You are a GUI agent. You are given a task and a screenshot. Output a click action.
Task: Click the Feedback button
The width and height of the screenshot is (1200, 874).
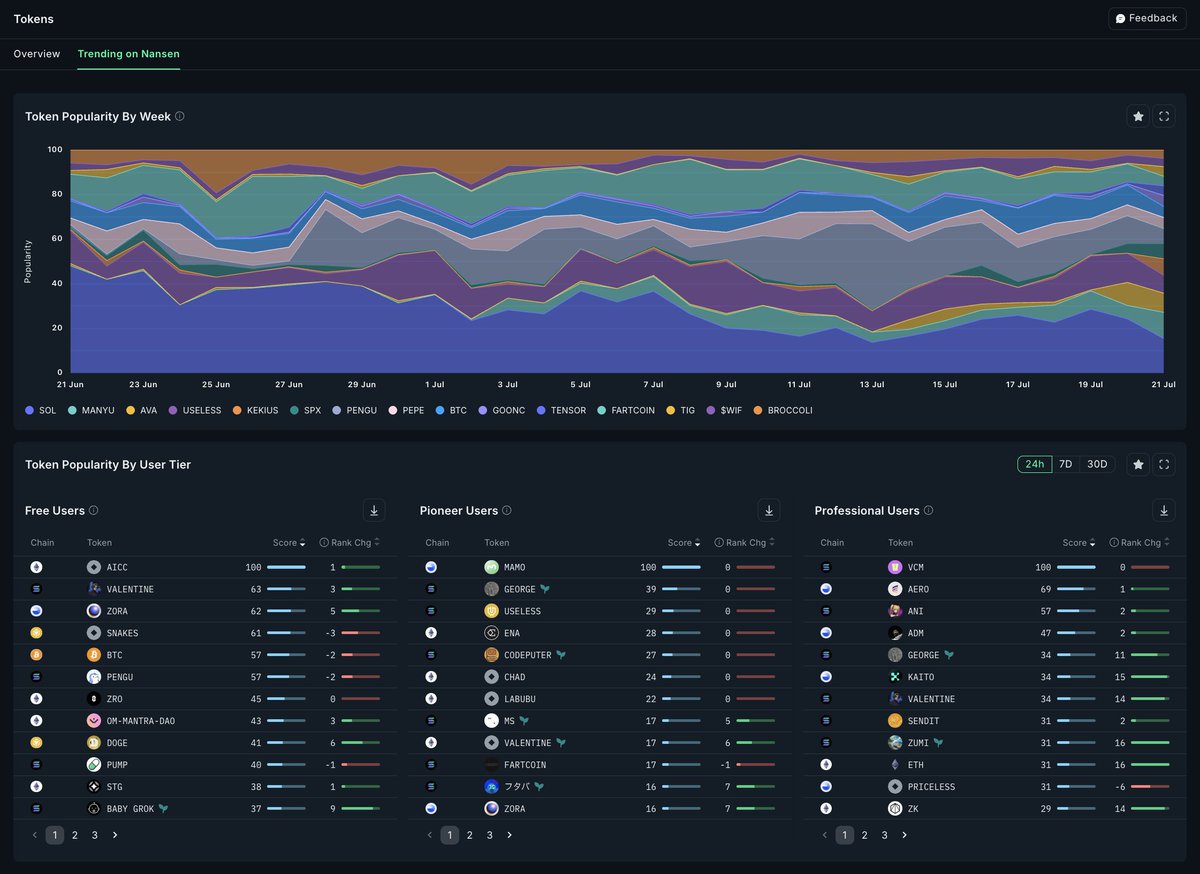[1147, 18]
